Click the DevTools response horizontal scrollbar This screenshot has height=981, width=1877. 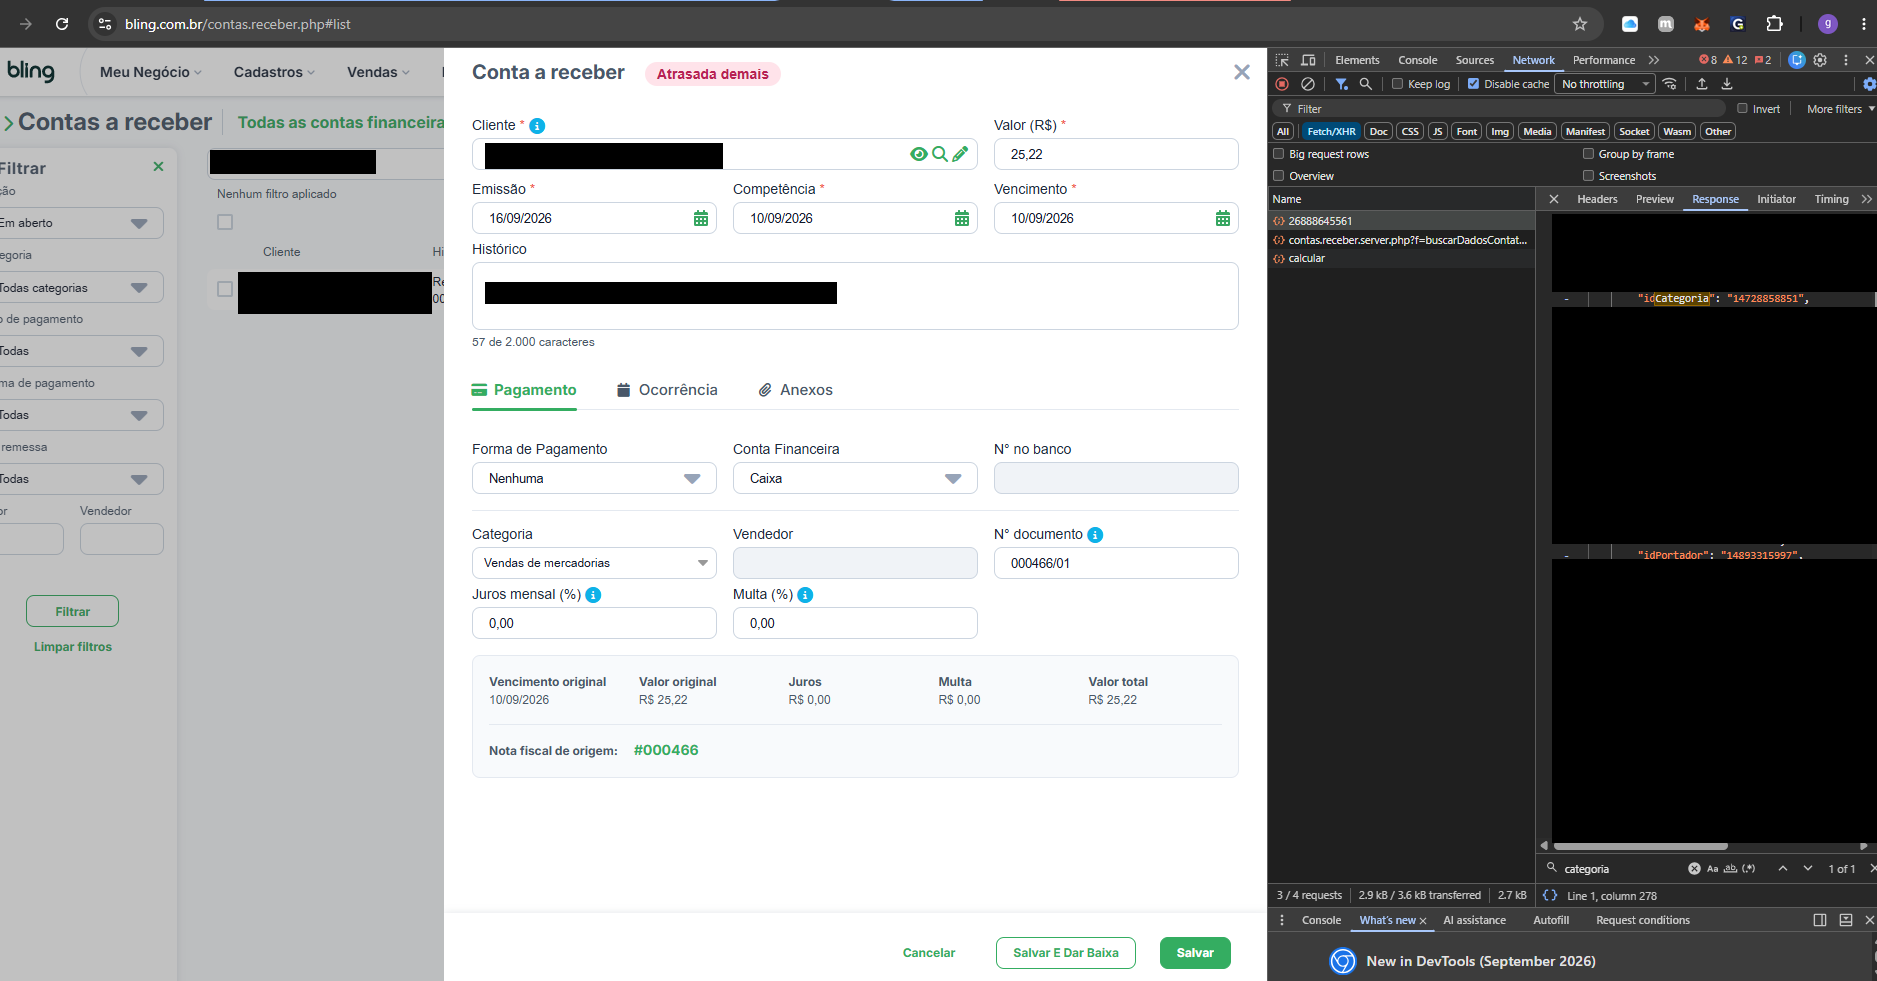(1640, 846)
